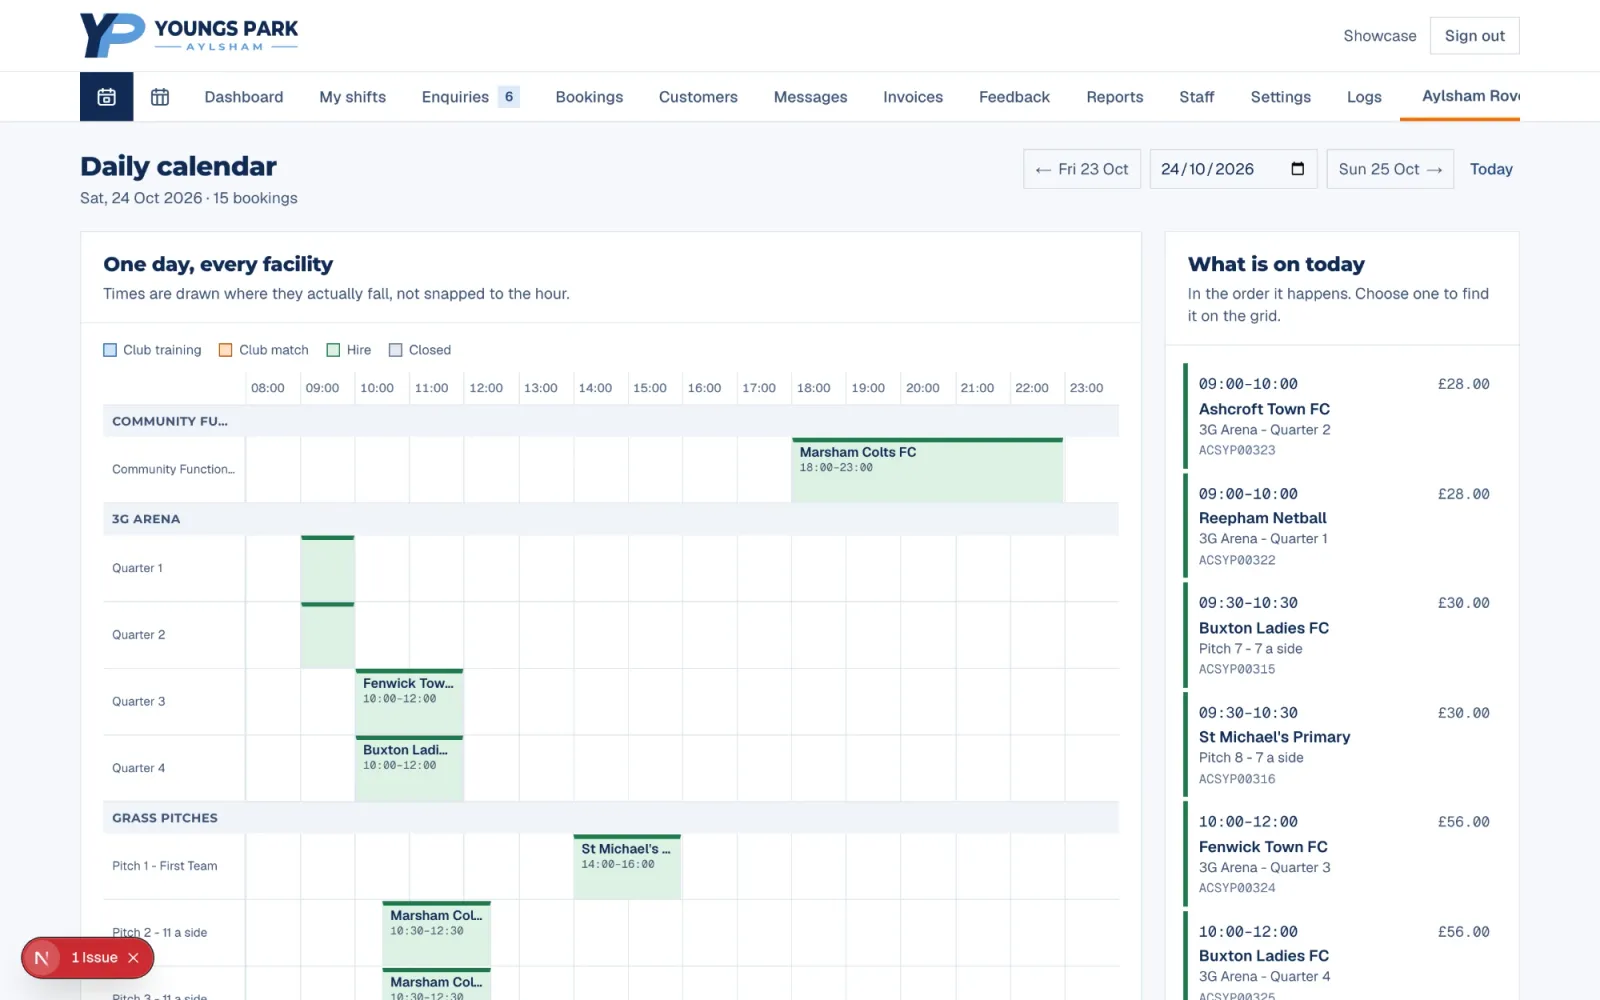Viewport: 1600px width, 1000px height.
Task: Dismiss the 1 Issue notification with X
Action: tap(133, 958)
